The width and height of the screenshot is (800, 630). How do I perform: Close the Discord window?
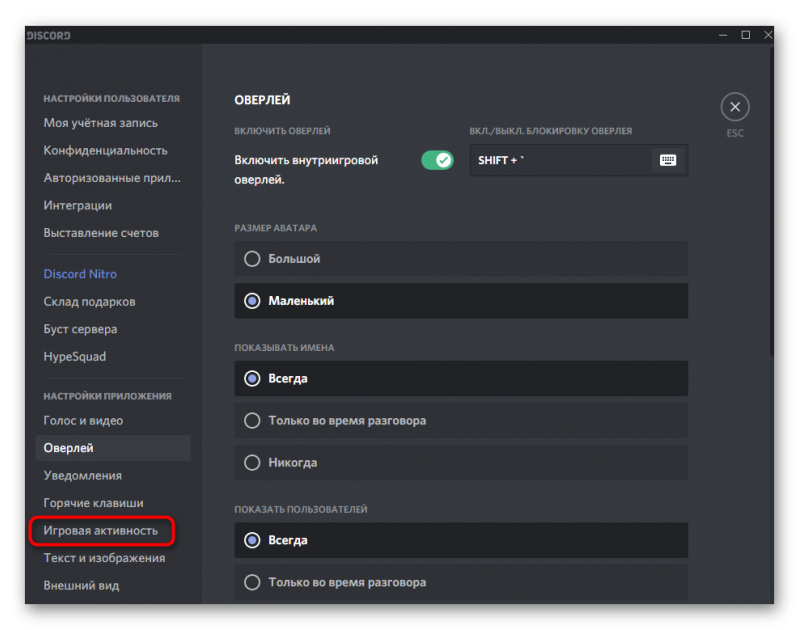(767, 35)
